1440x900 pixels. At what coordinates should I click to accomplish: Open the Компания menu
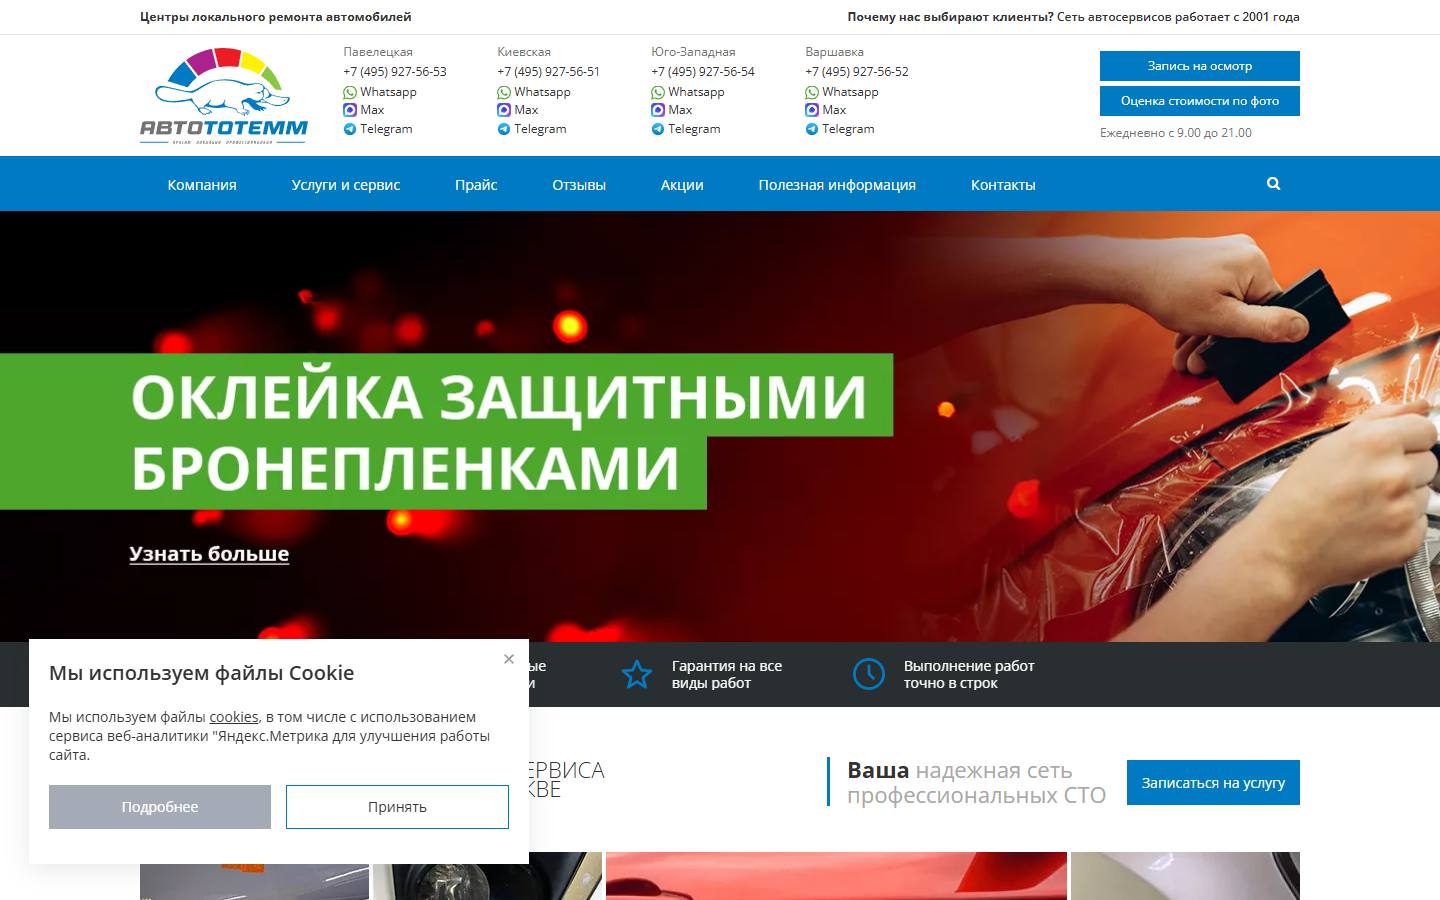coord(202,184)
